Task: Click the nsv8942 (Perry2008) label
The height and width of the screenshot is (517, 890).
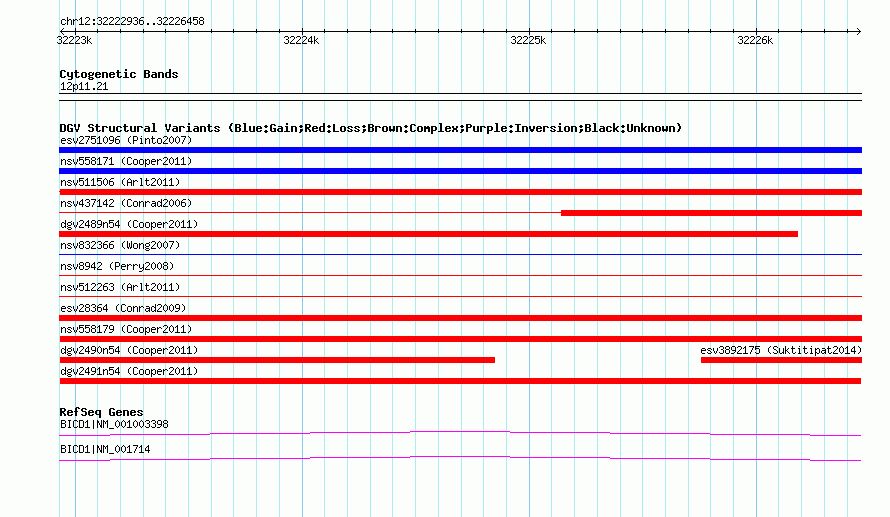Action: pos(117,266)
